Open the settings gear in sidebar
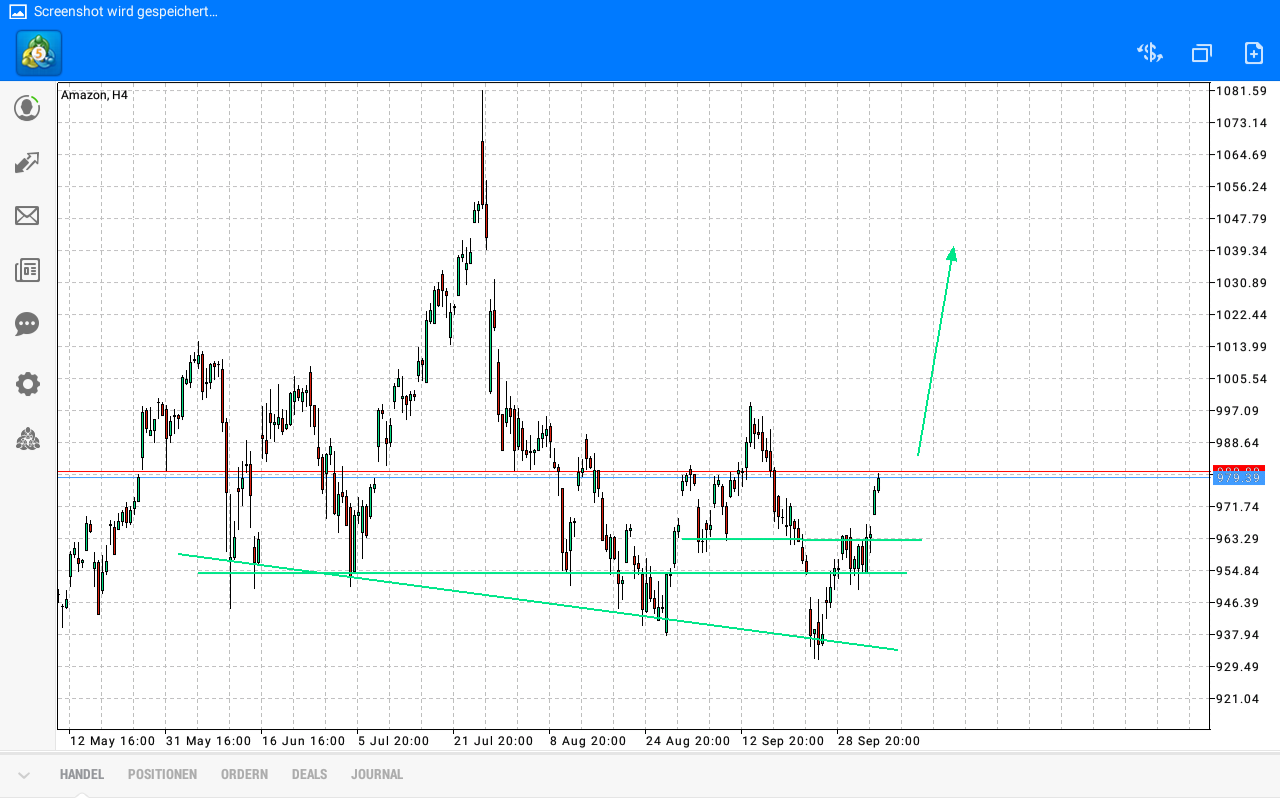Screen dimensions: 1280x800 (x=27, y=384)
